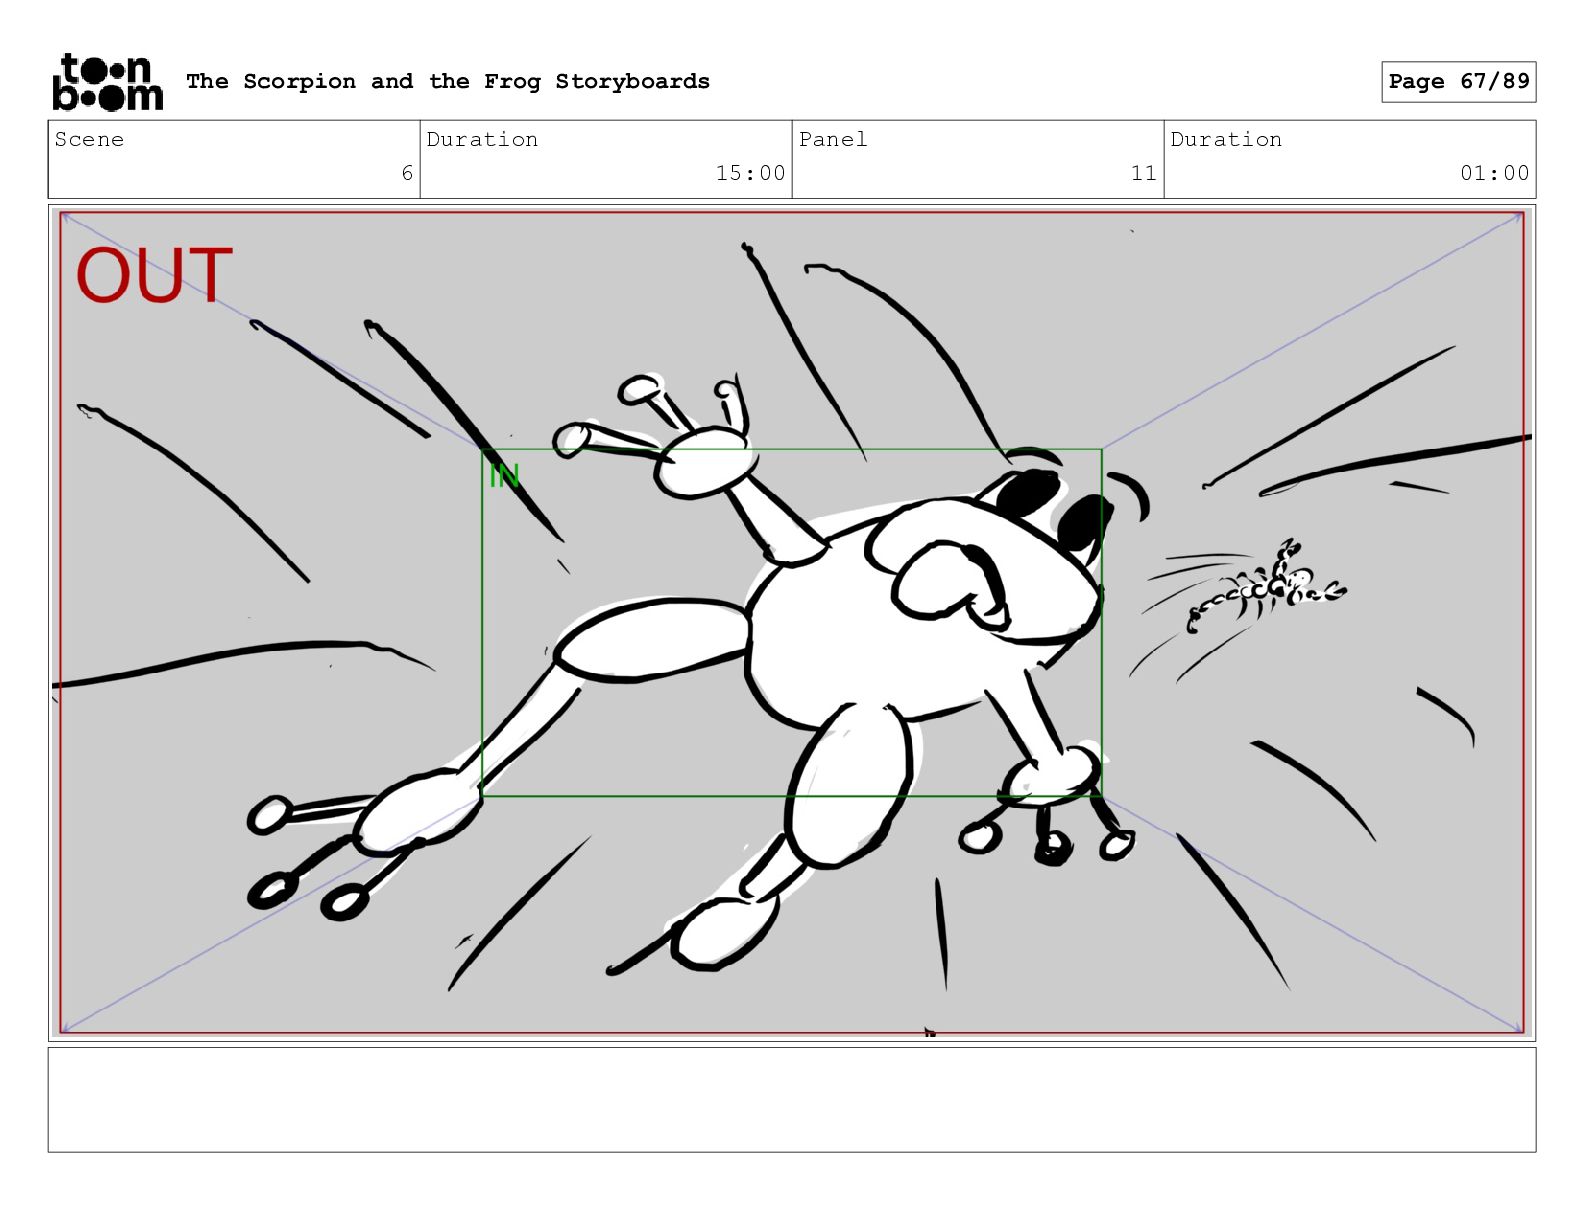Select the title 'The Scorpion and the Frog Storyboards'
Viewport: 1584px width, 1224px height.
(x=448, y=81)
